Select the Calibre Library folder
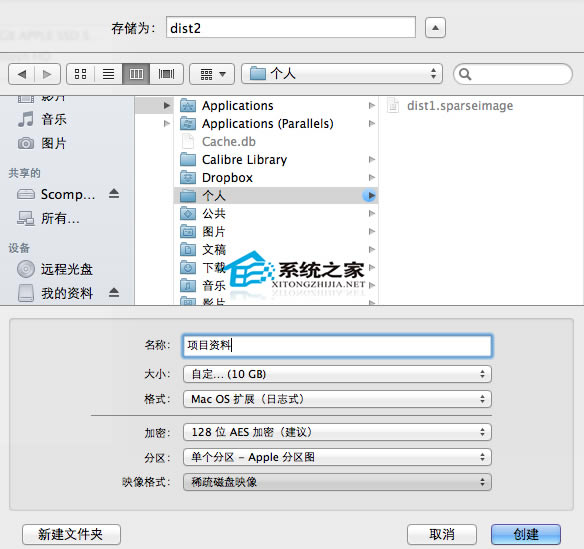This screenshot has height=549, width=584. [x=276, y=160]
